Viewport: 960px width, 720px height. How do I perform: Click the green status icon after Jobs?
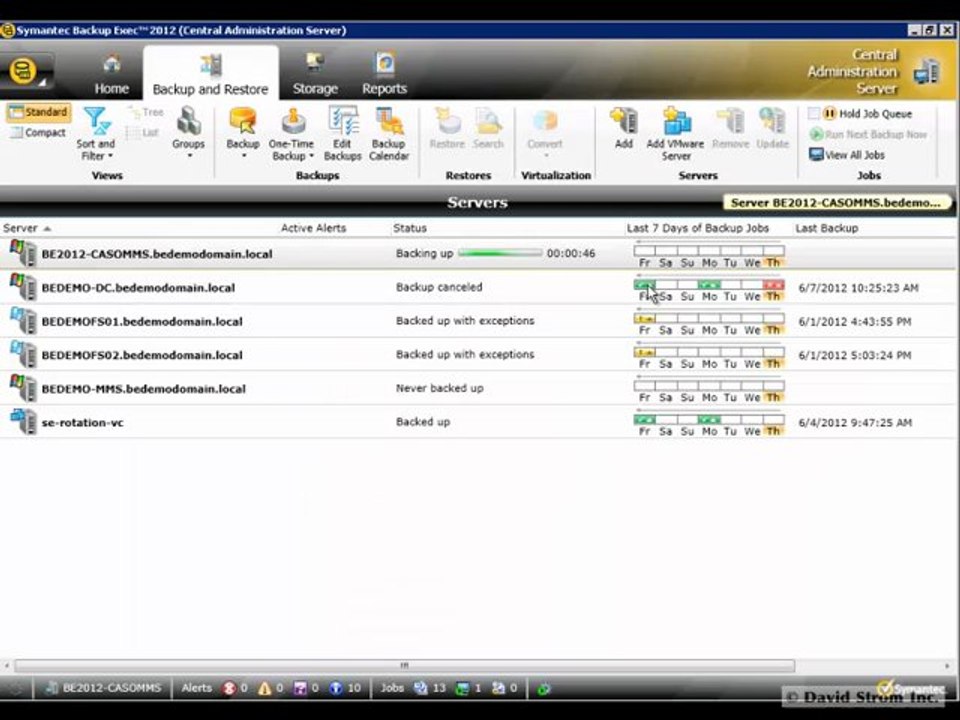[x=543, y=689]
